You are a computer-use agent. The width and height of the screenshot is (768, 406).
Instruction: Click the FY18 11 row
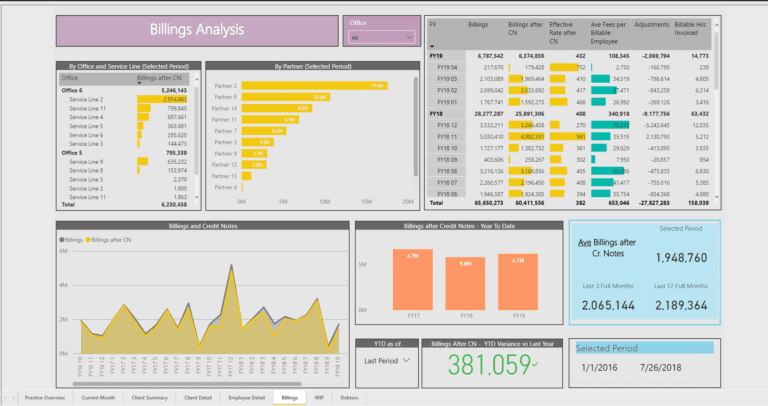(x=570, y=137)
